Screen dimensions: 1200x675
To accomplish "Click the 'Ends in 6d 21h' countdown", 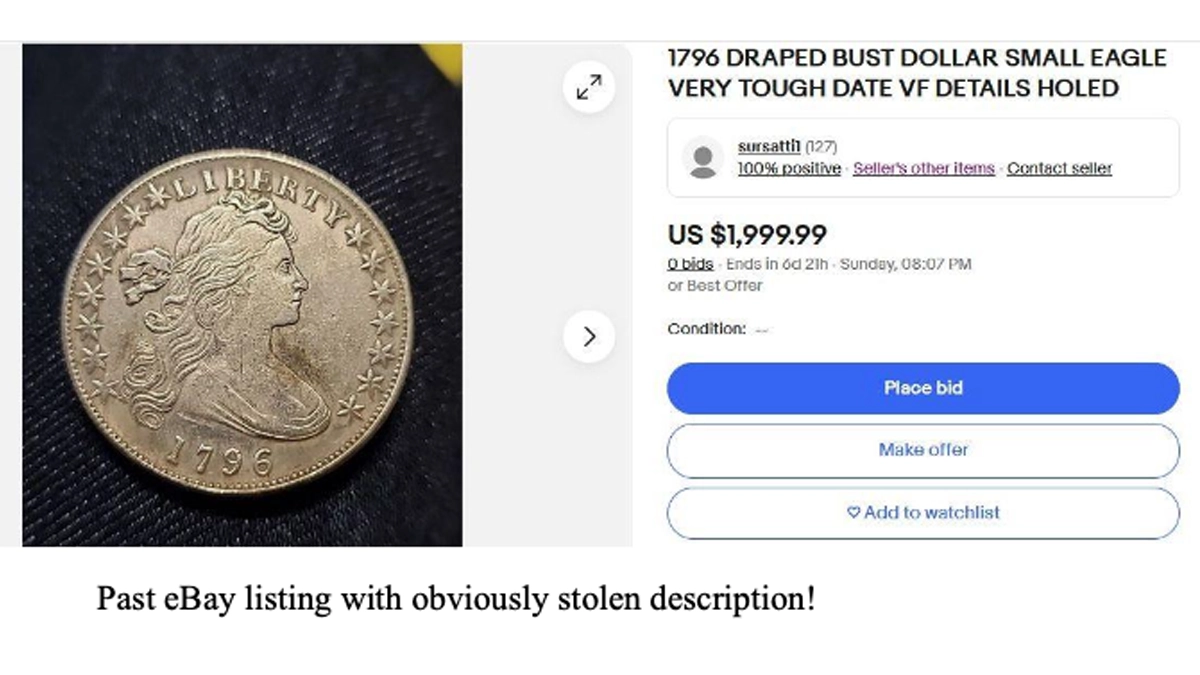I will point(777,264).
